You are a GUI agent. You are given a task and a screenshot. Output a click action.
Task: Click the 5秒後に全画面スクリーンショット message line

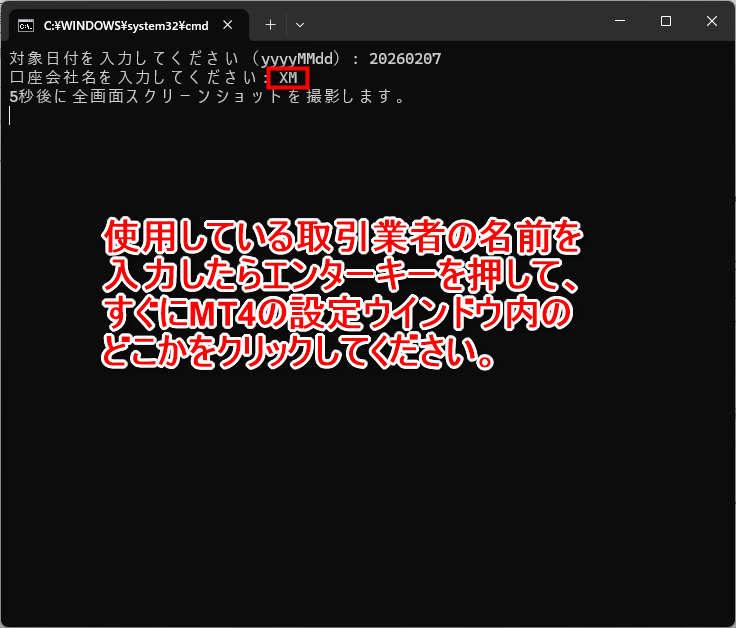[x=205, y=97]
